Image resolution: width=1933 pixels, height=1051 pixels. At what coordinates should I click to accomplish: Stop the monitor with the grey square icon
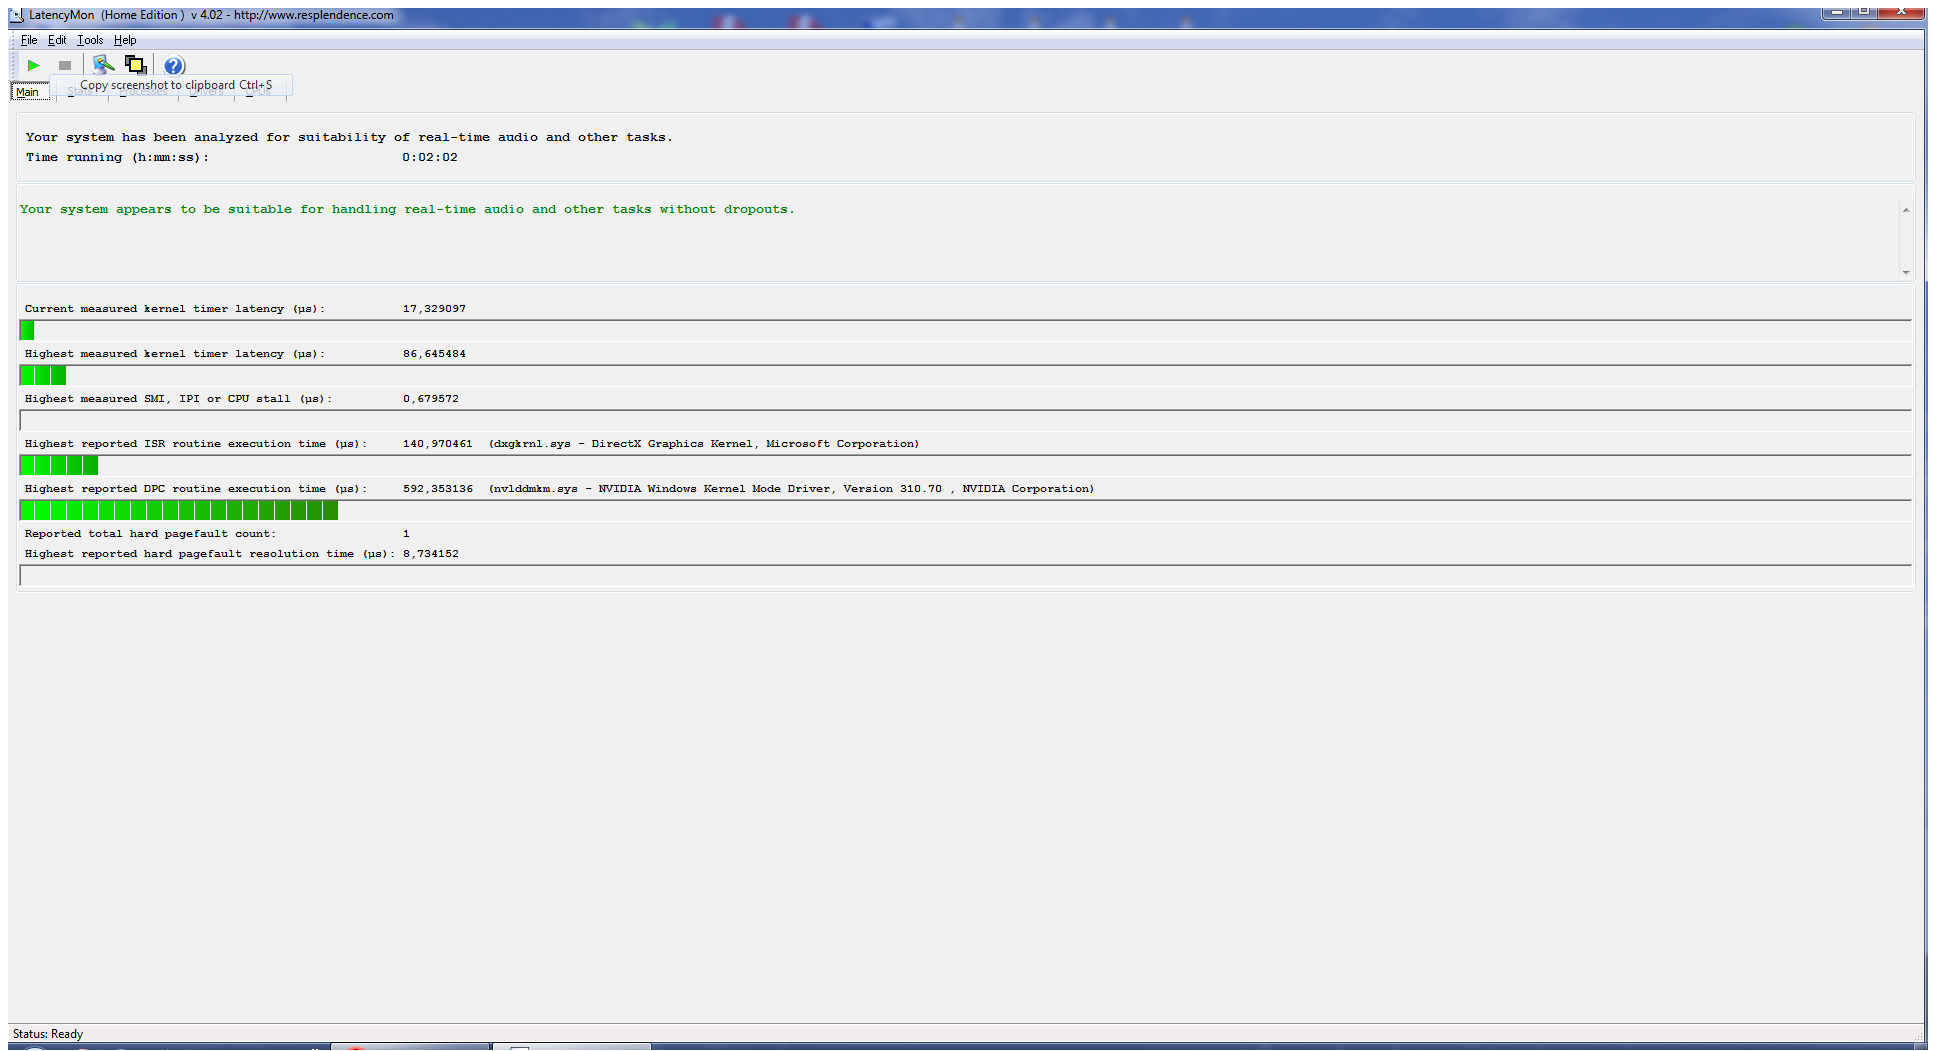coord(65,65)
